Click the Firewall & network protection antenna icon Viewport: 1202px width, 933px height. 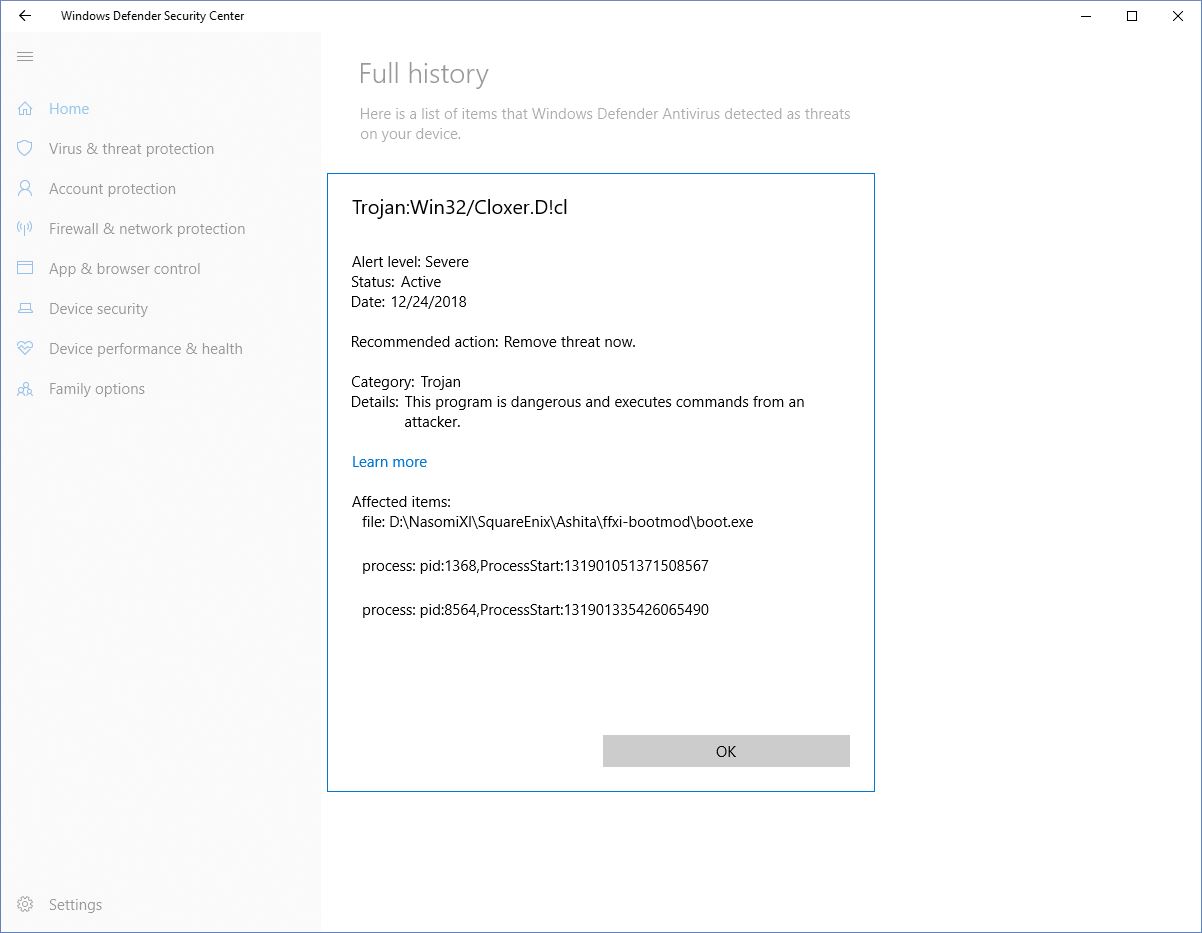[x=25, y=229]
